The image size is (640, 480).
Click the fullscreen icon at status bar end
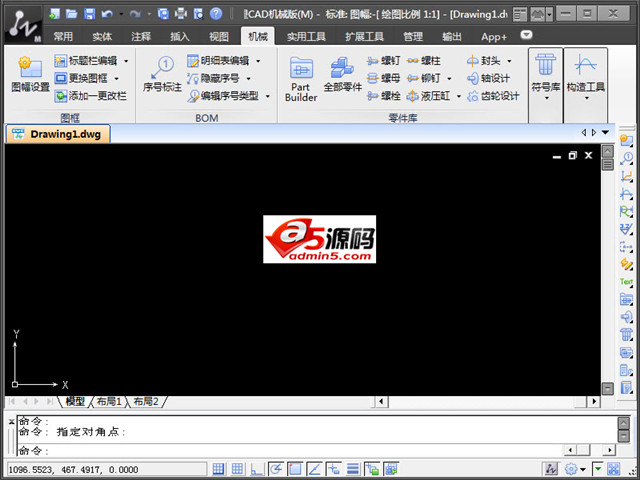[x=613, y=469]
